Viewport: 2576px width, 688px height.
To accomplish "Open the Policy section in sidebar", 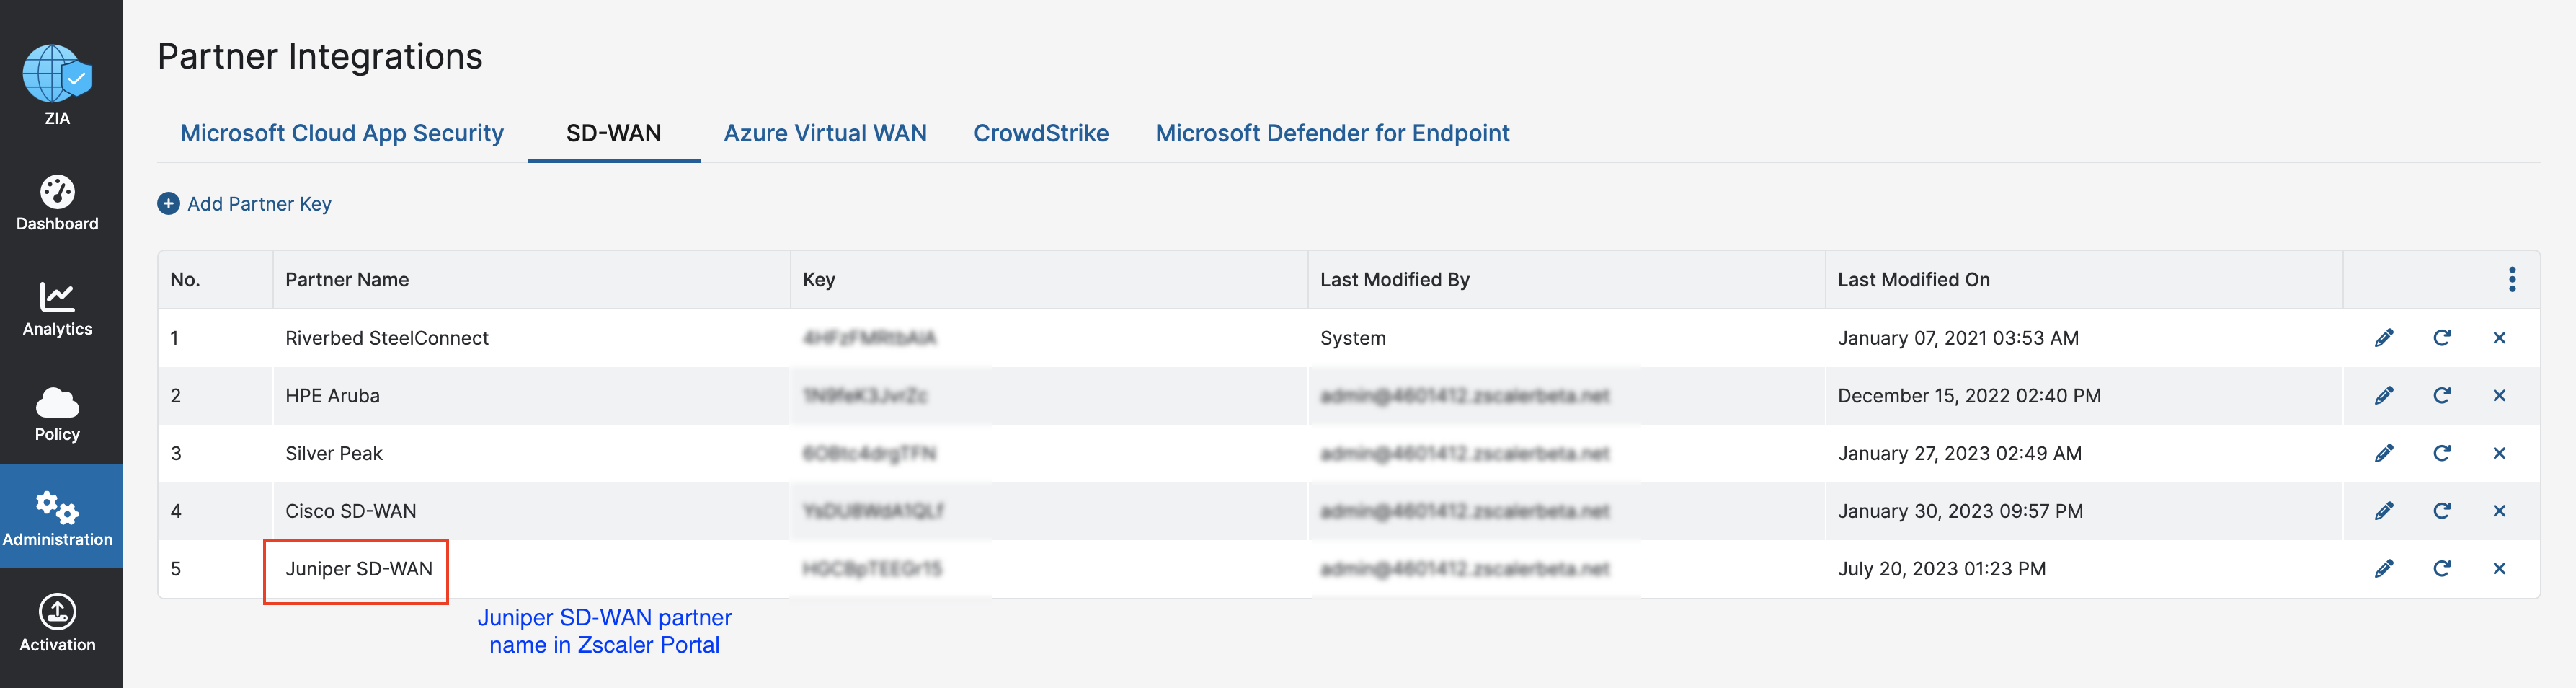I will pos(57,414).
